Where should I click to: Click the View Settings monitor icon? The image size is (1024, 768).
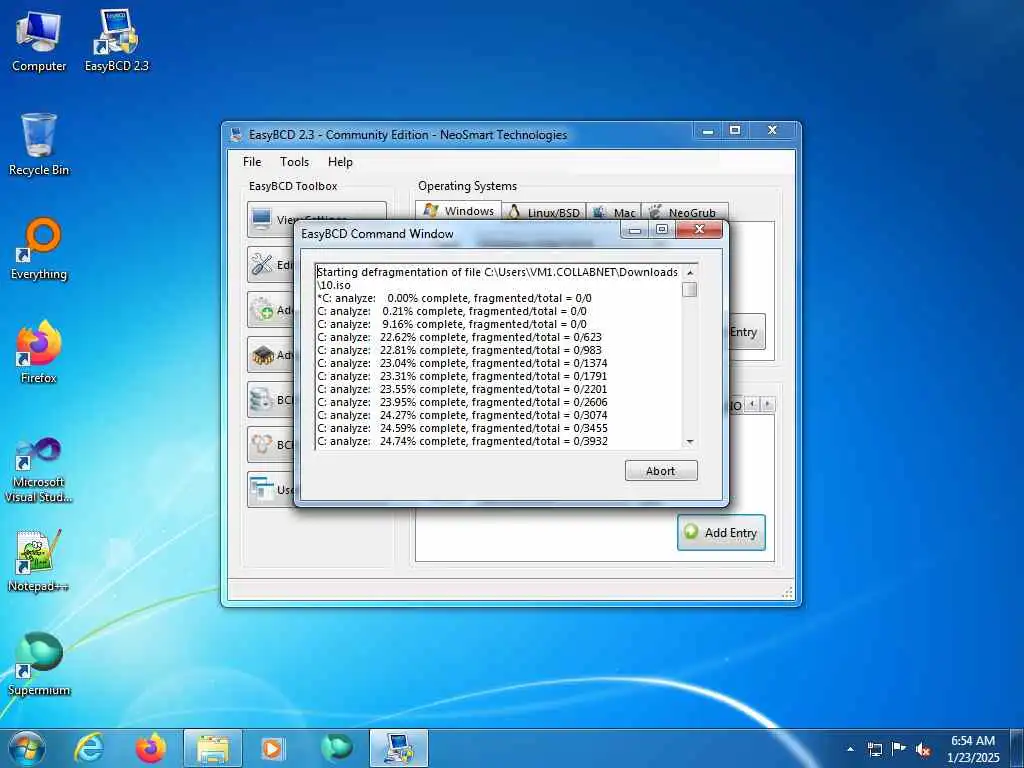[262, 219]
